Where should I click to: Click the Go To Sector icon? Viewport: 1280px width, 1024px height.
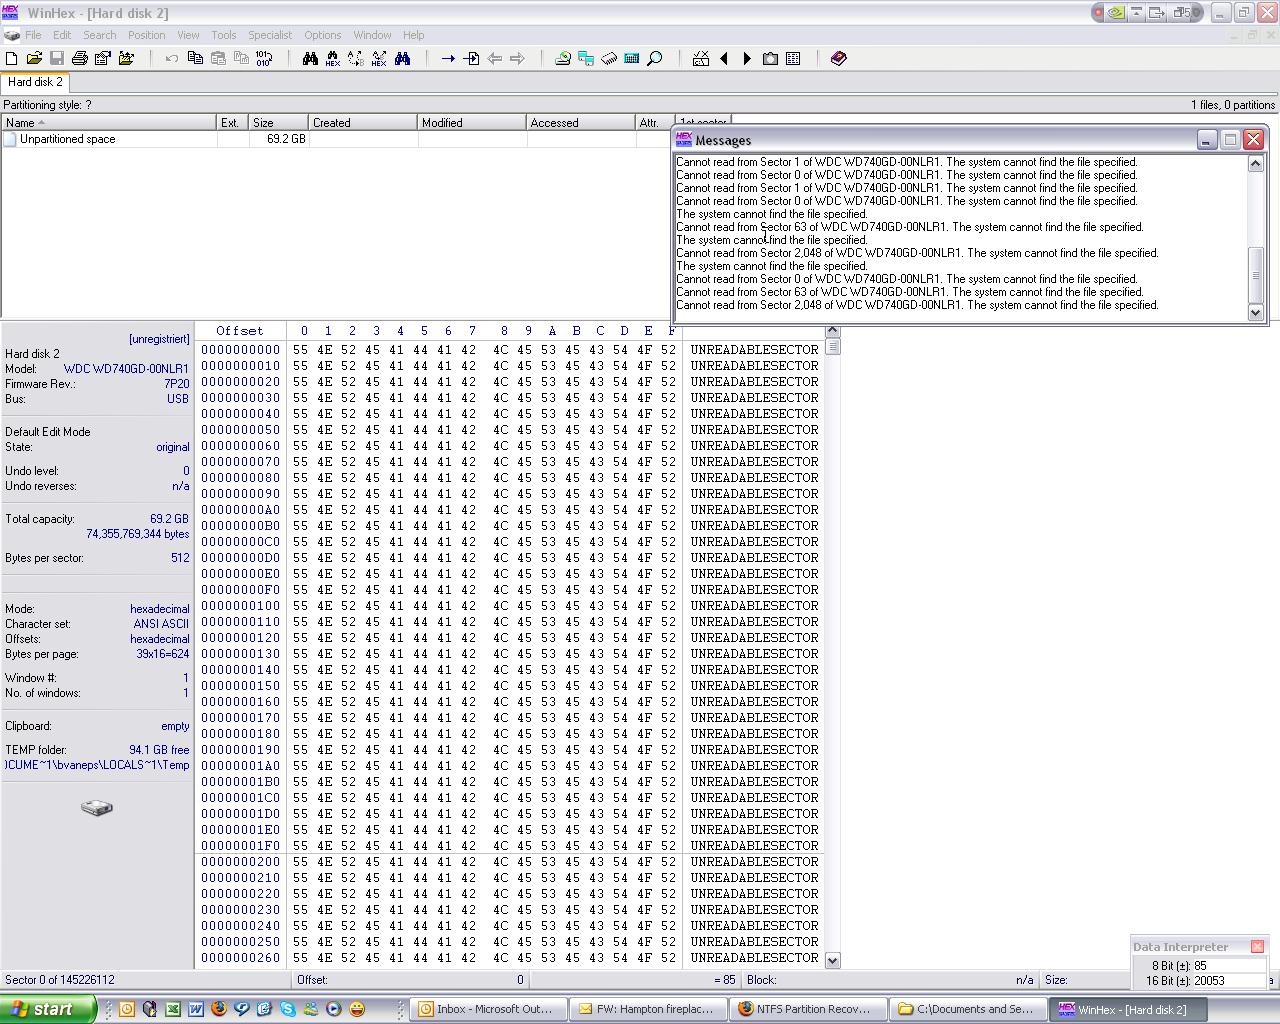click(x=471, y=59)
